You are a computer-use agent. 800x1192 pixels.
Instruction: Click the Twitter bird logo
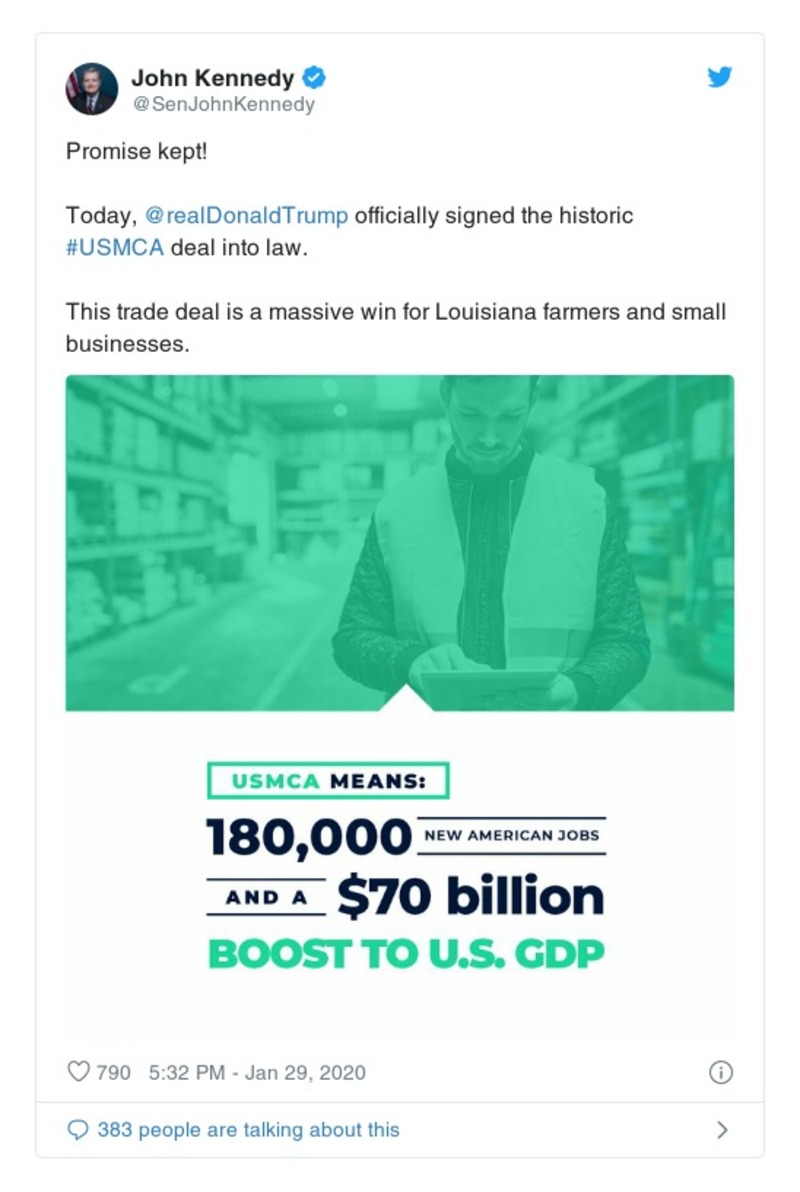pos(719,75)
